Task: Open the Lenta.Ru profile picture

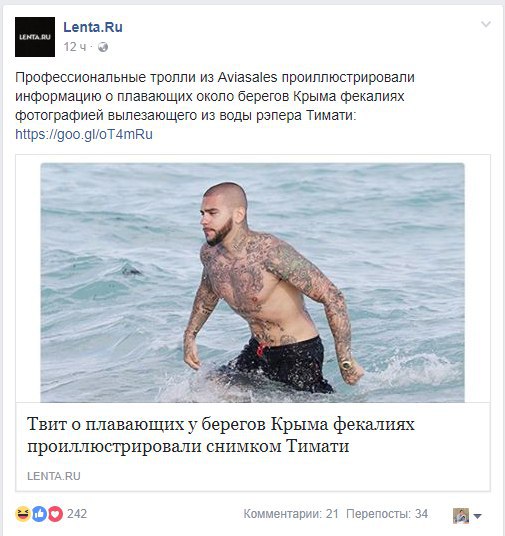Action: (35, 37)
